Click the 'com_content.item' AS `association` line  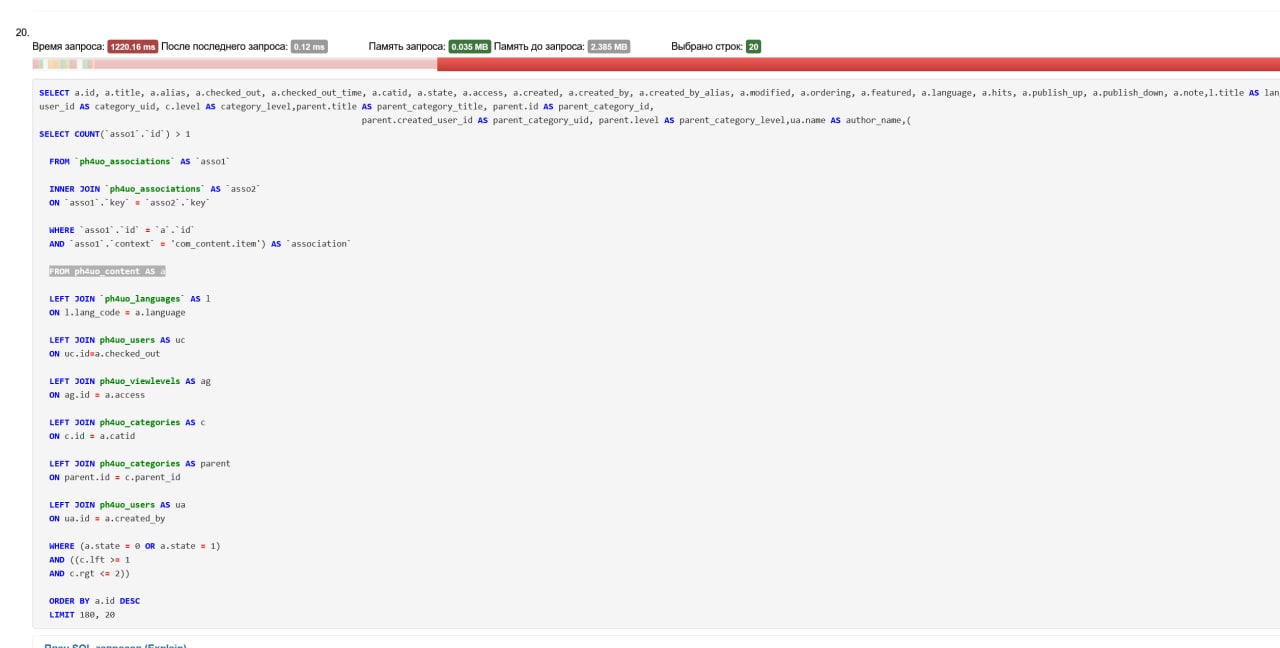200,244
